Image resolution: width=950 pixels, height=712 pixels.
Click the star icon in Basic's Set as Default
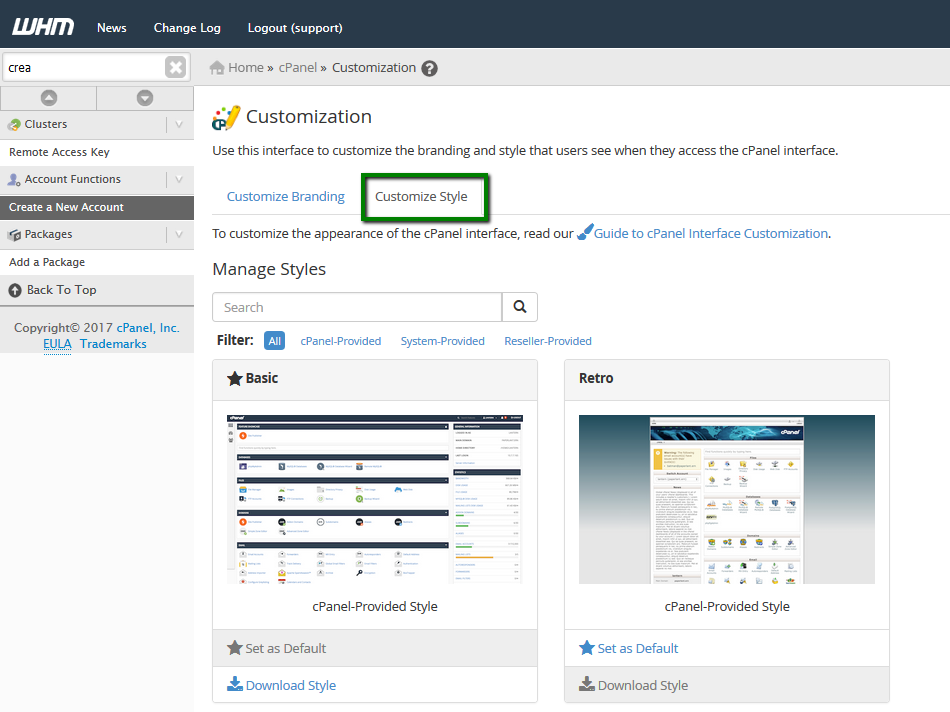(x=235, y=648)
